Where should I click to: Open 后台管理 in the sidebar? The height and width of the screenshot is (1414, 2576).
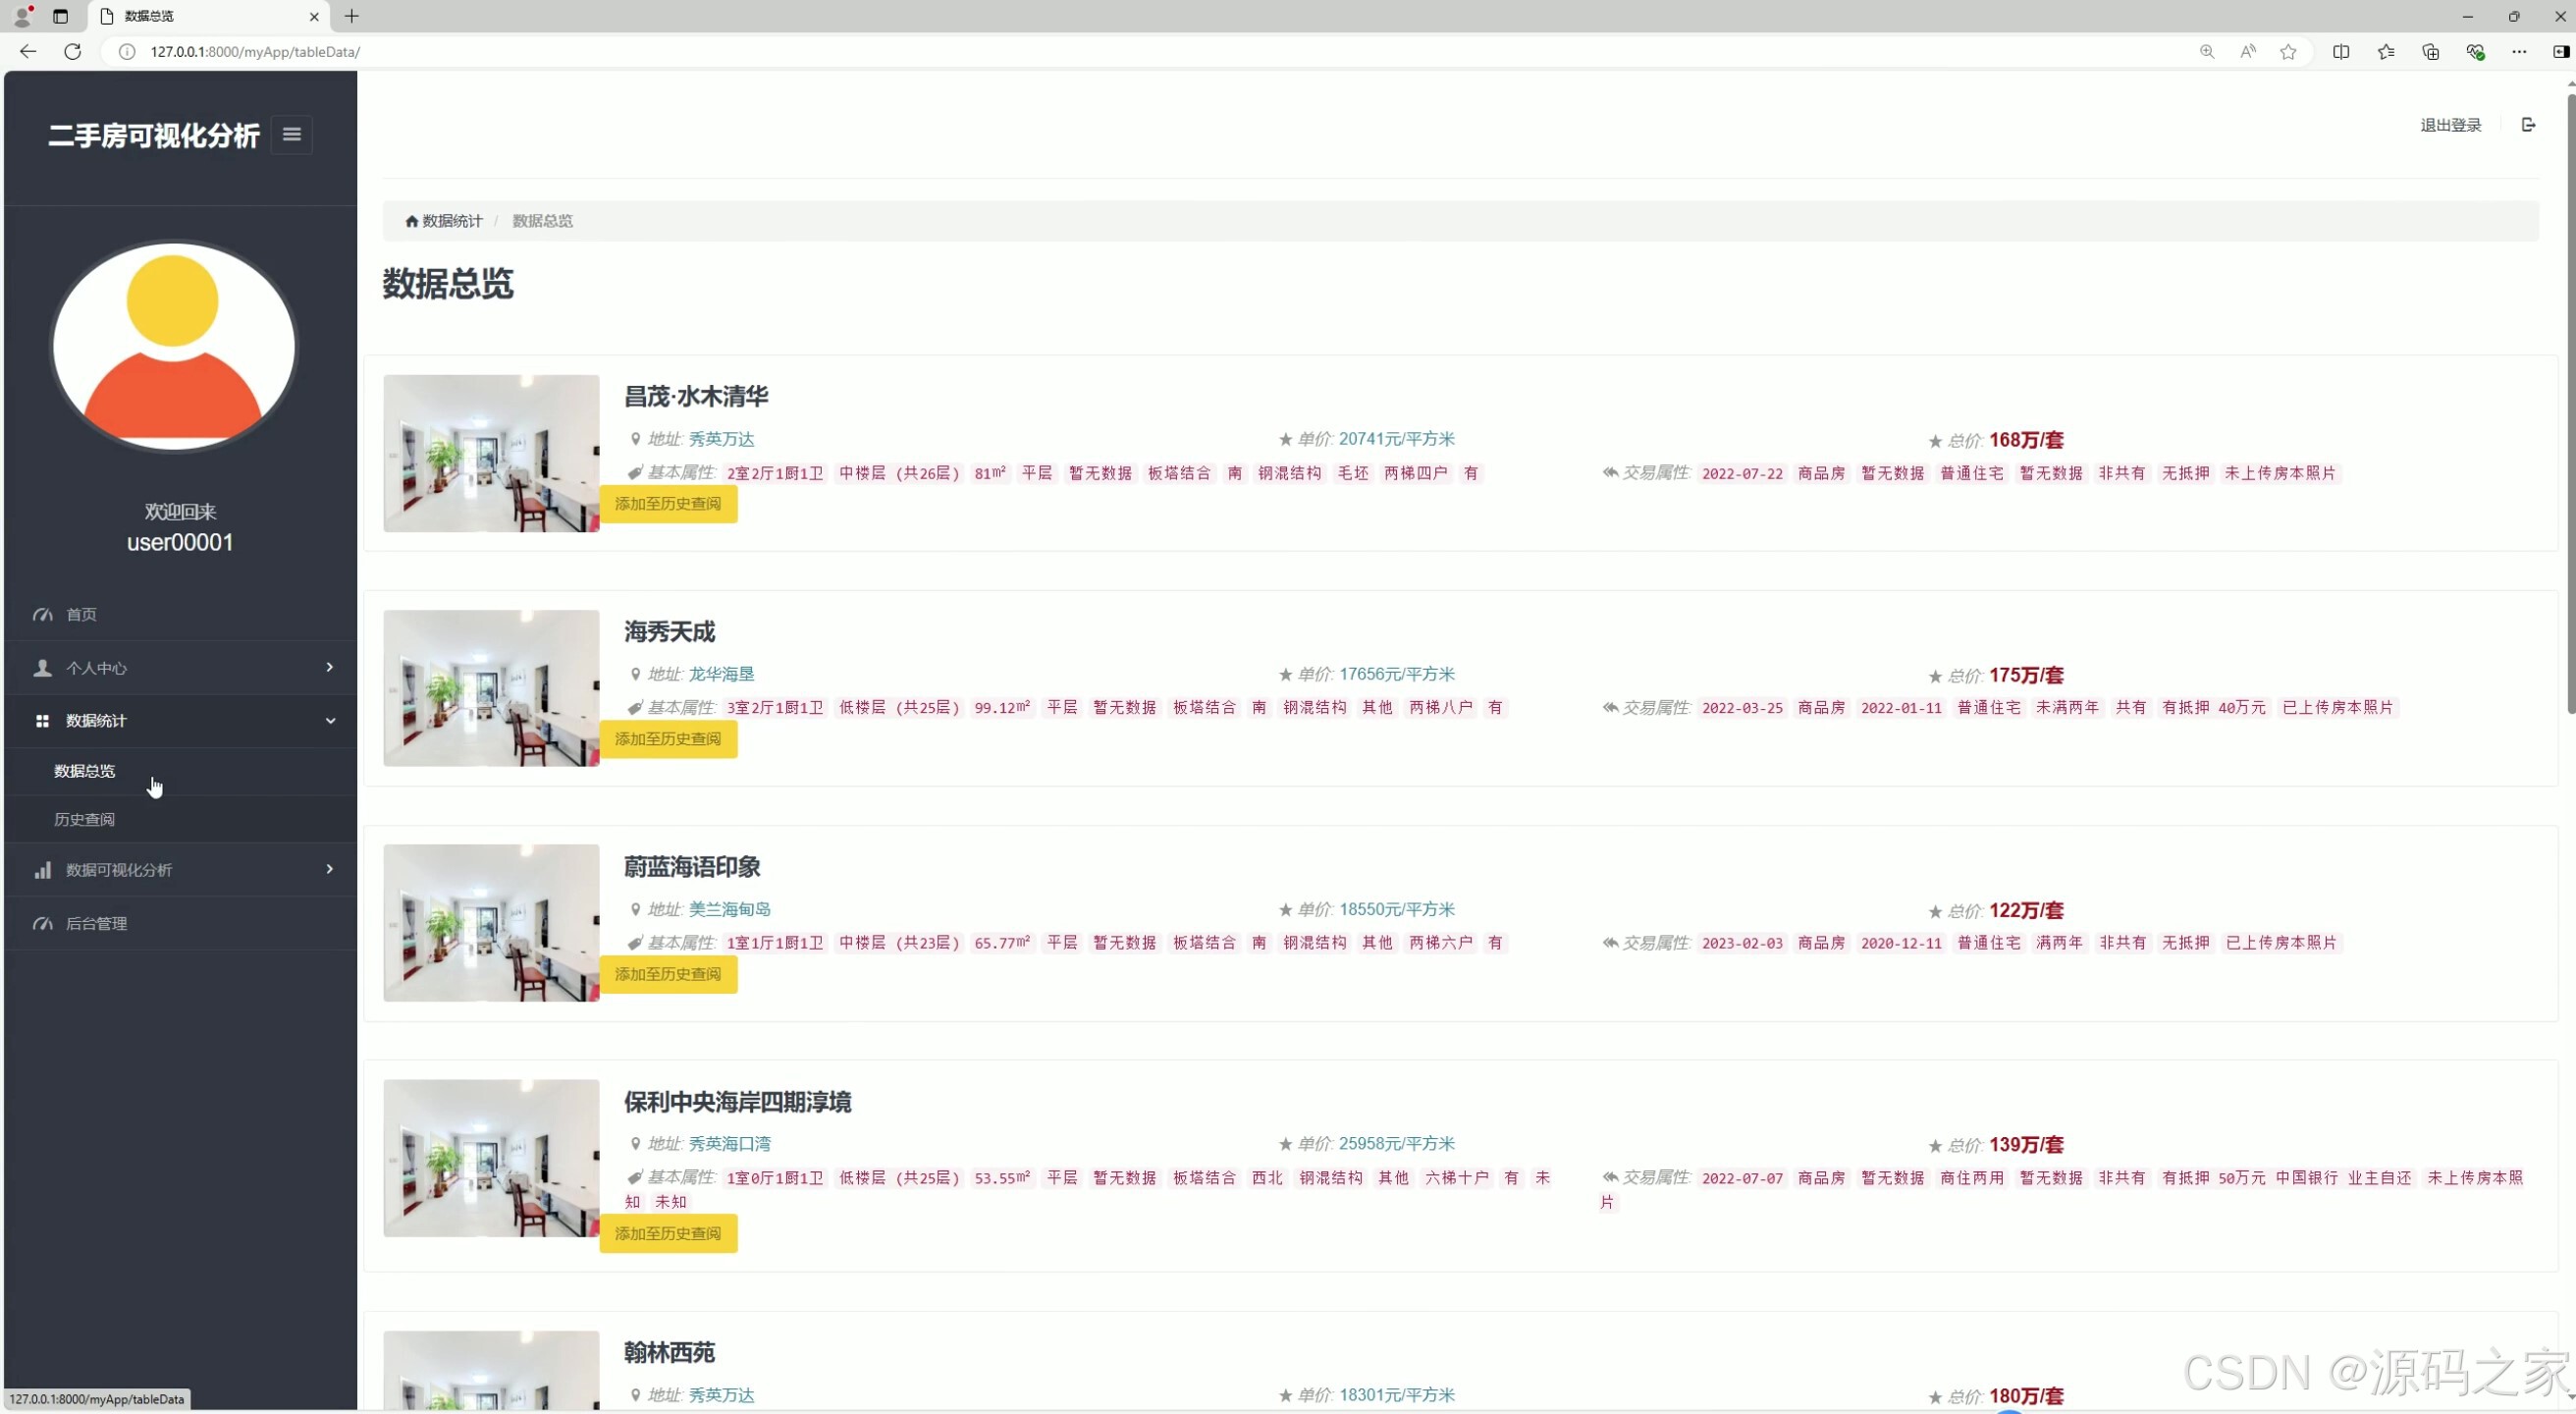coord(96,923)
